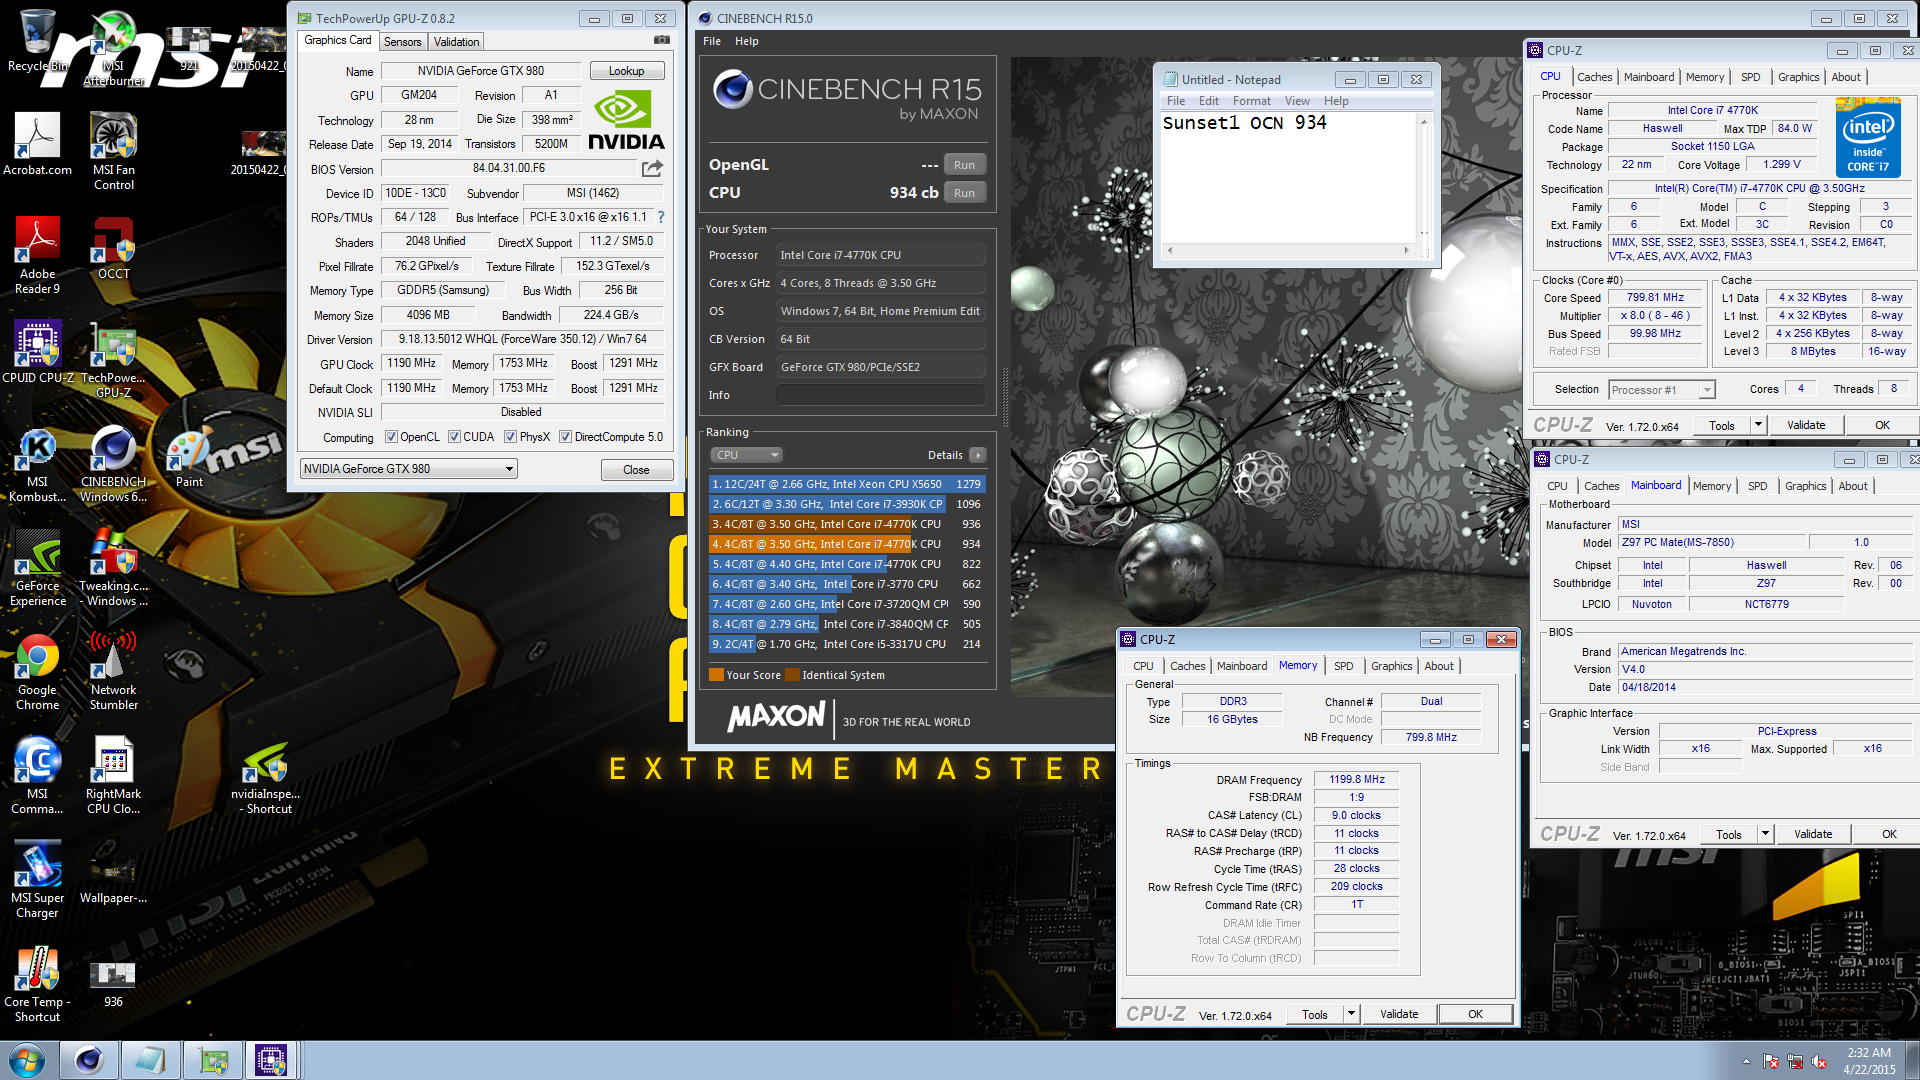Toggle DirectCompute 5.0 checkbox
This screenshot has width=1920, height=1080.
click(x=565, y=437)
